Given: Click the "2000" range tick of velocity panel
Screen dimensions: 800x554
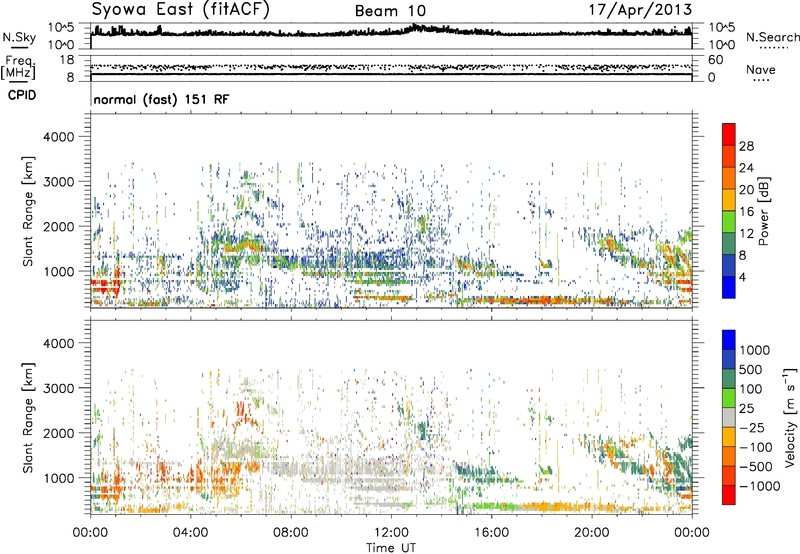Looking at the screenshot, I should (x=59, y=433).
